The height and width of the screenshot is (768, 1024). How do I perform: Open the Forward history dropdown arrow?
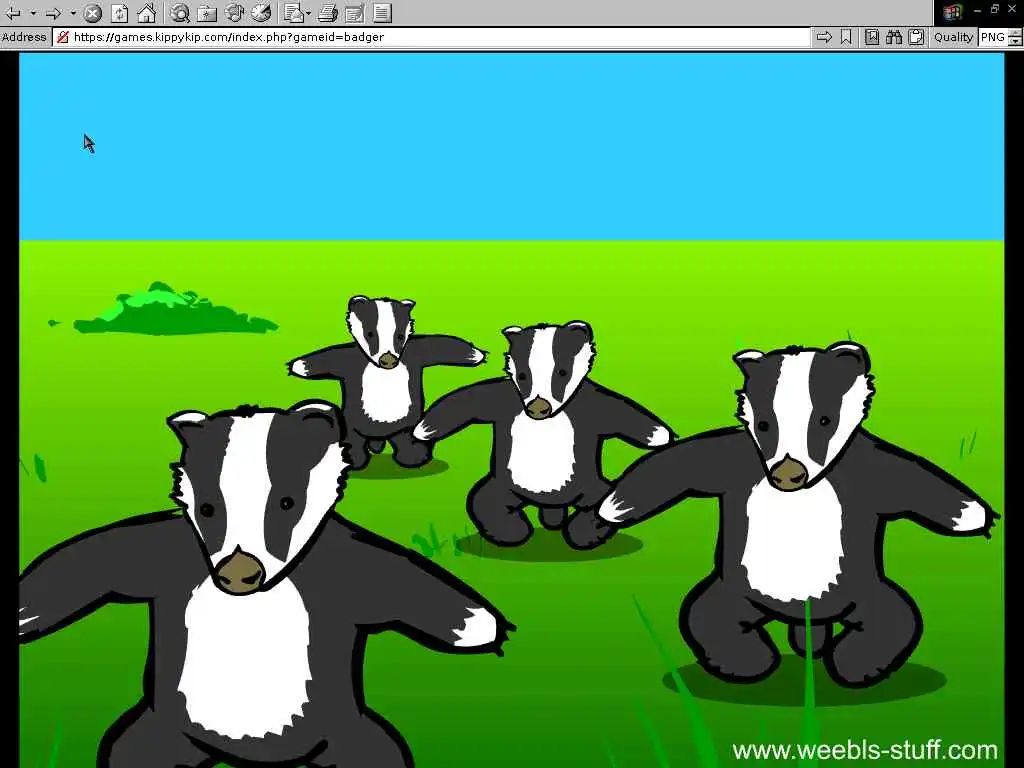click(x=73, y=12)
